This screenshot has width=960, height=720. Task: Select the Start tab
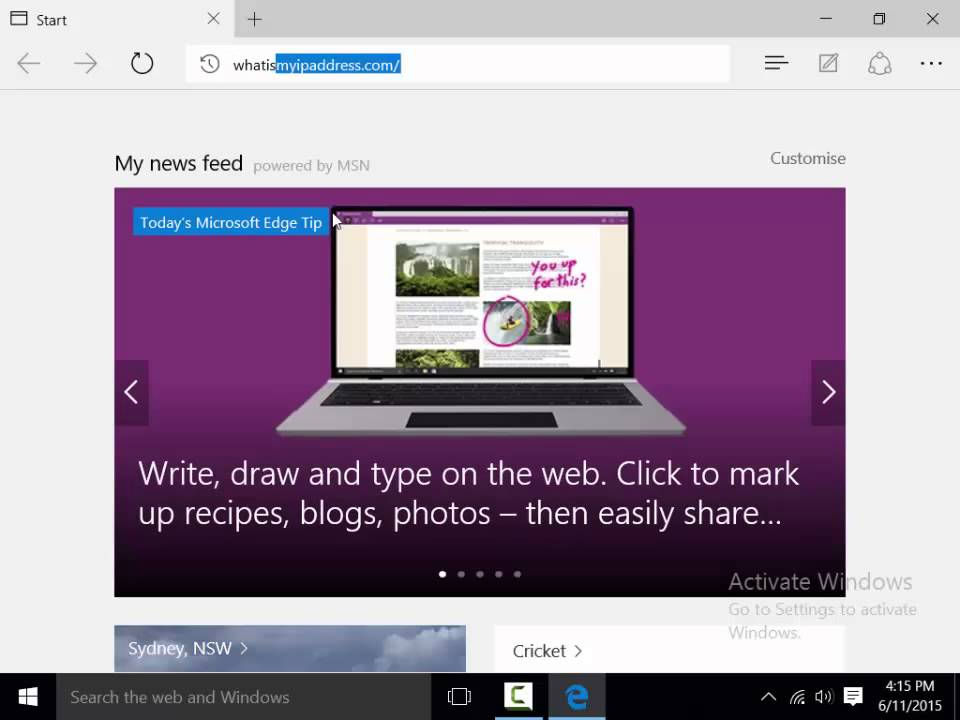pos(116,19)
